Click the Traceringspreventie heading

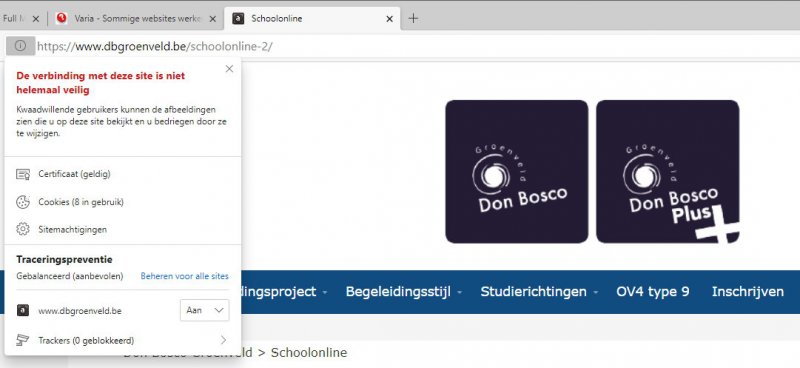click(x=64, y=260)
